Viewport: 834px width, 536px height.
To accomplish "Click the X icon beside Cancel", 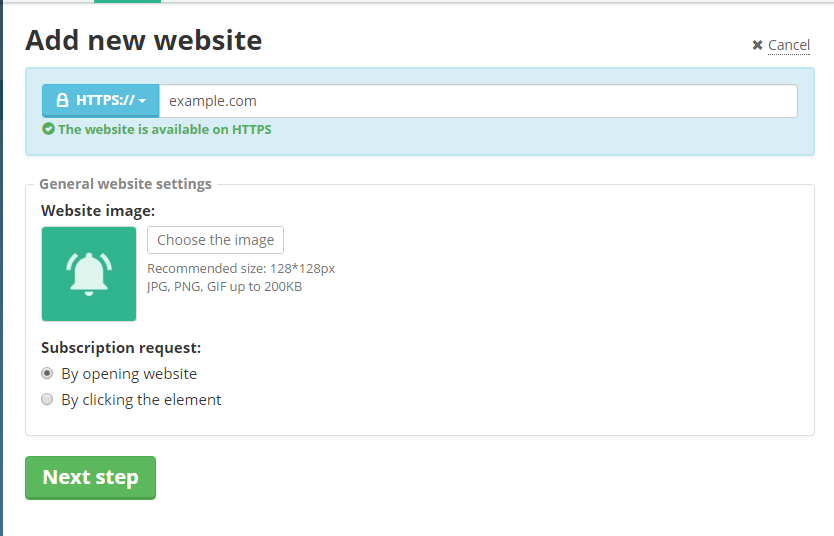I will [x=757, y=45].
